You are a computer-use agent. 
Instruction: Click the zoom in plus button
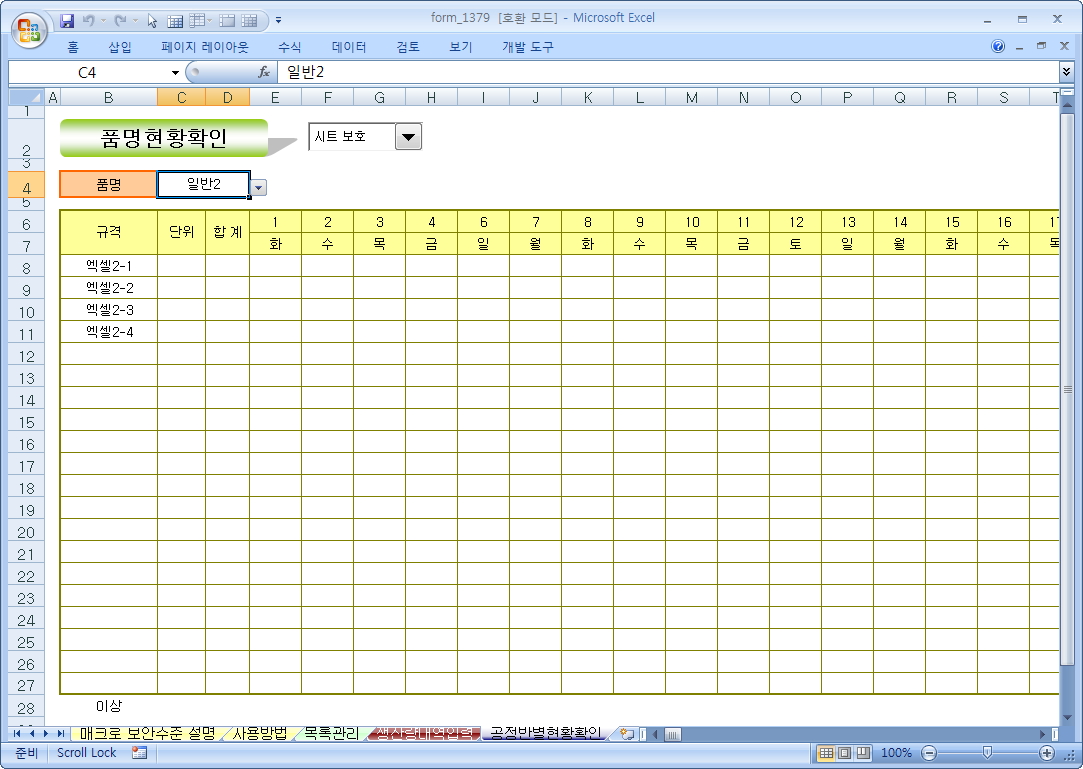(1047, 753)
